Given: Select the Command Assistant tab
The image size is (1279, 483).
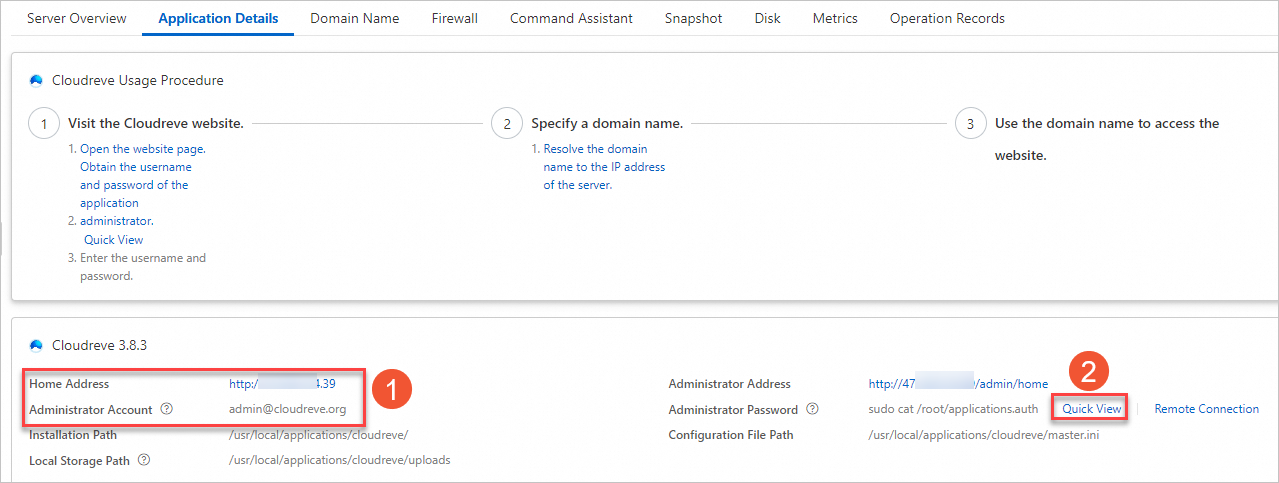Looking at the screenshot, I should [x=571, y=18].
